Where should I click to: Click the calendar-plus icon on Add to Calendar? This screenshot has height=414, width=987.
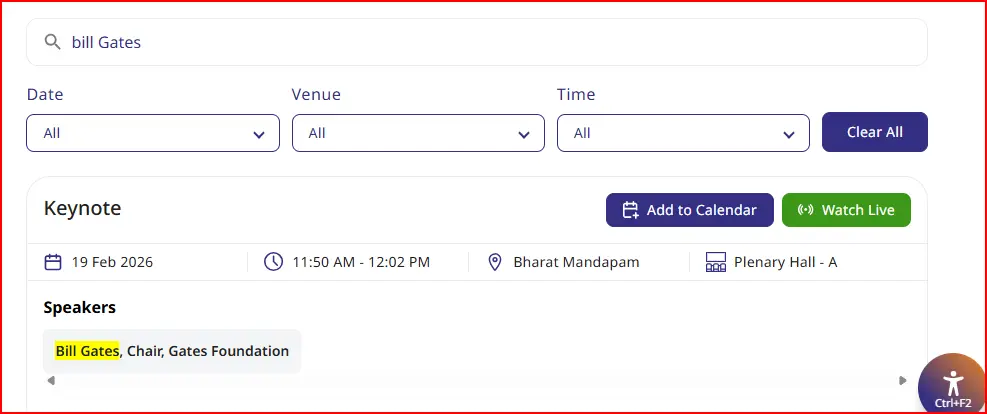(630, 210)
